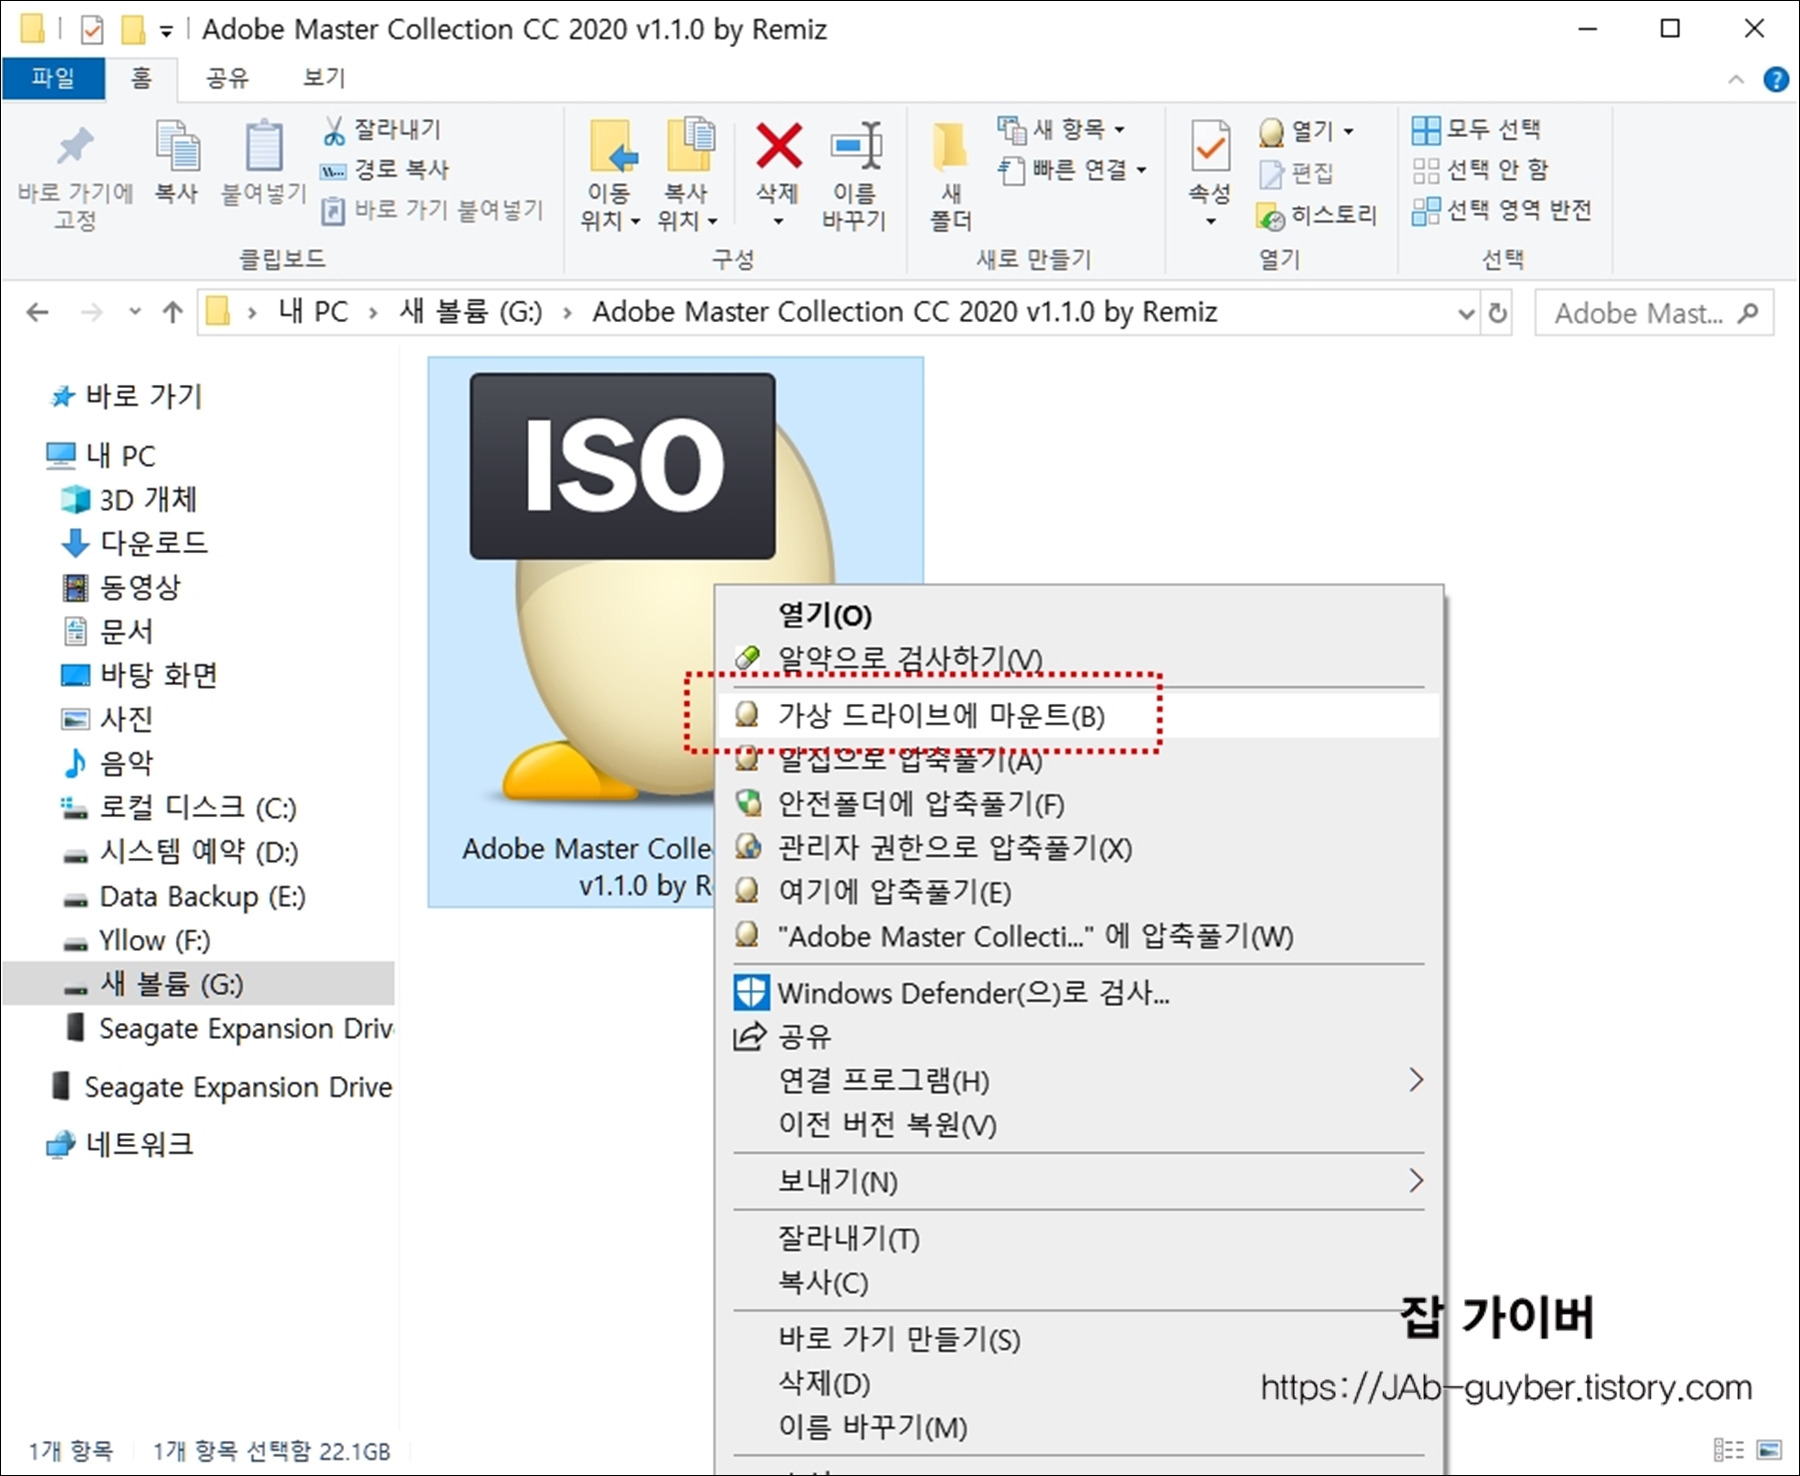Click the Up one level arrow
This screenshot has height=1476, width=1800.
point(173,313)
